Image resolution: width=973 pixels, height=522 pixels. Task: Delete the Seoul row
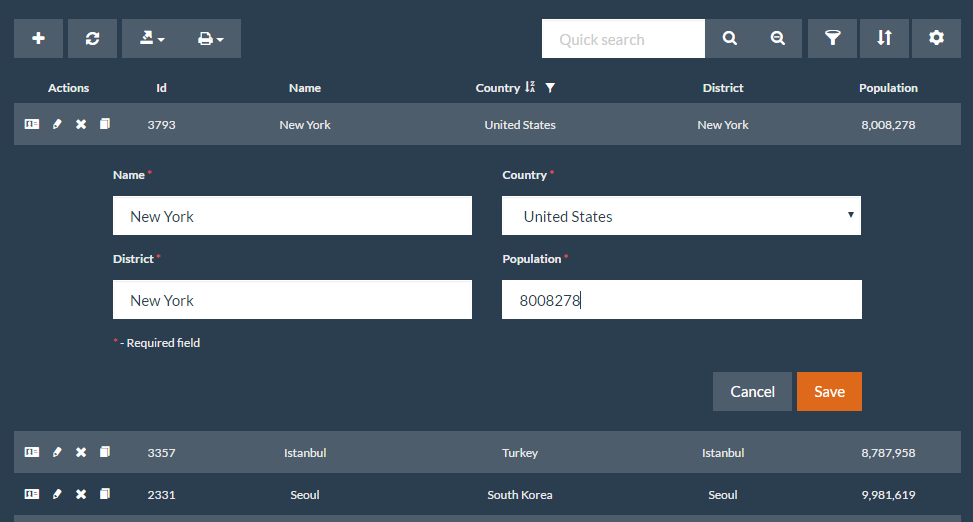click(81, 494)
